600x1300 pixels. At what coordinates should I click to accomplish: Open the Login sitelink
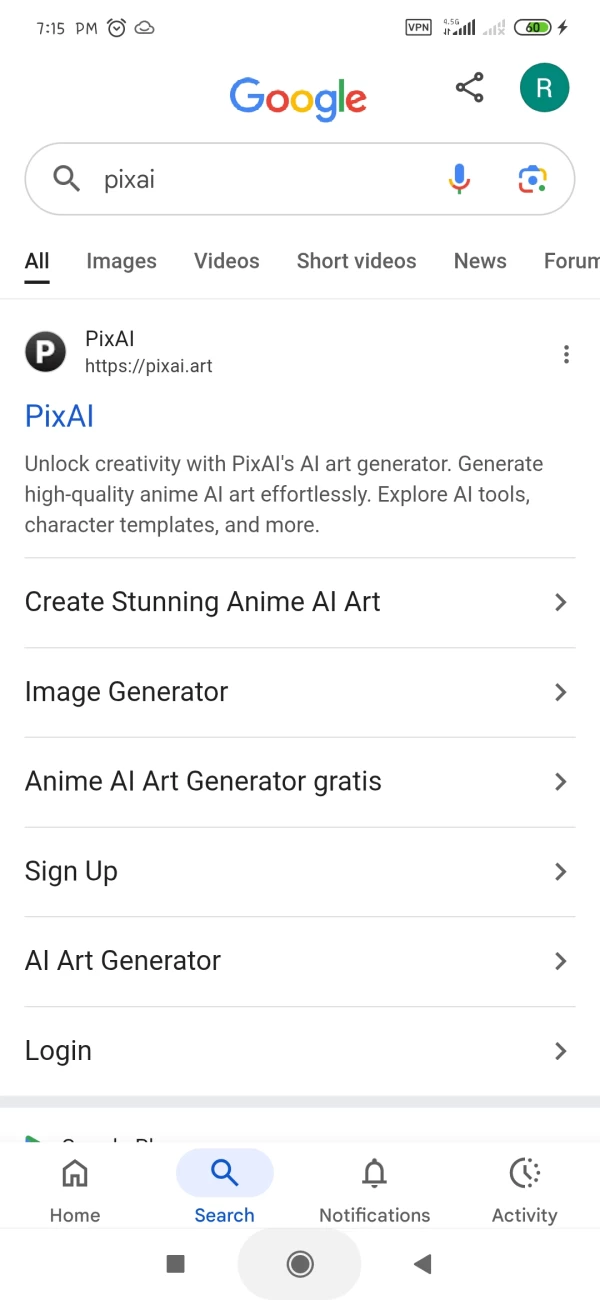coord(58,1051)
